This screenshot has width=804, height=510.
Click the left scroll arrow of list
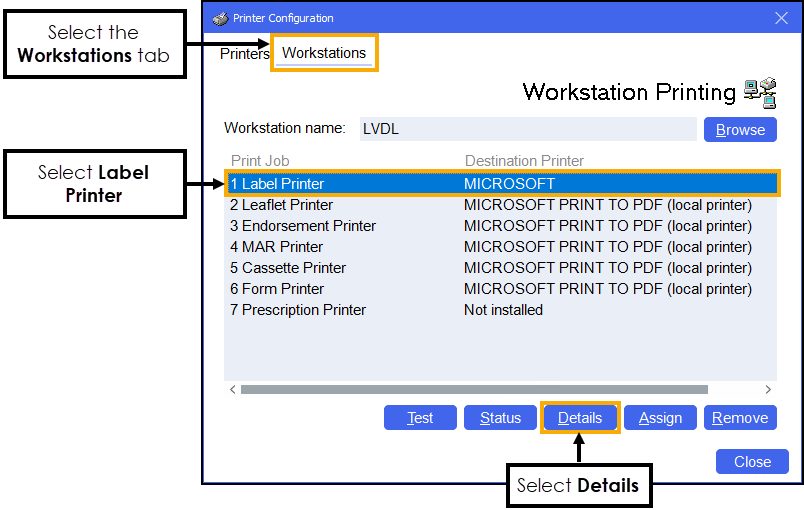tap(233, 390)
